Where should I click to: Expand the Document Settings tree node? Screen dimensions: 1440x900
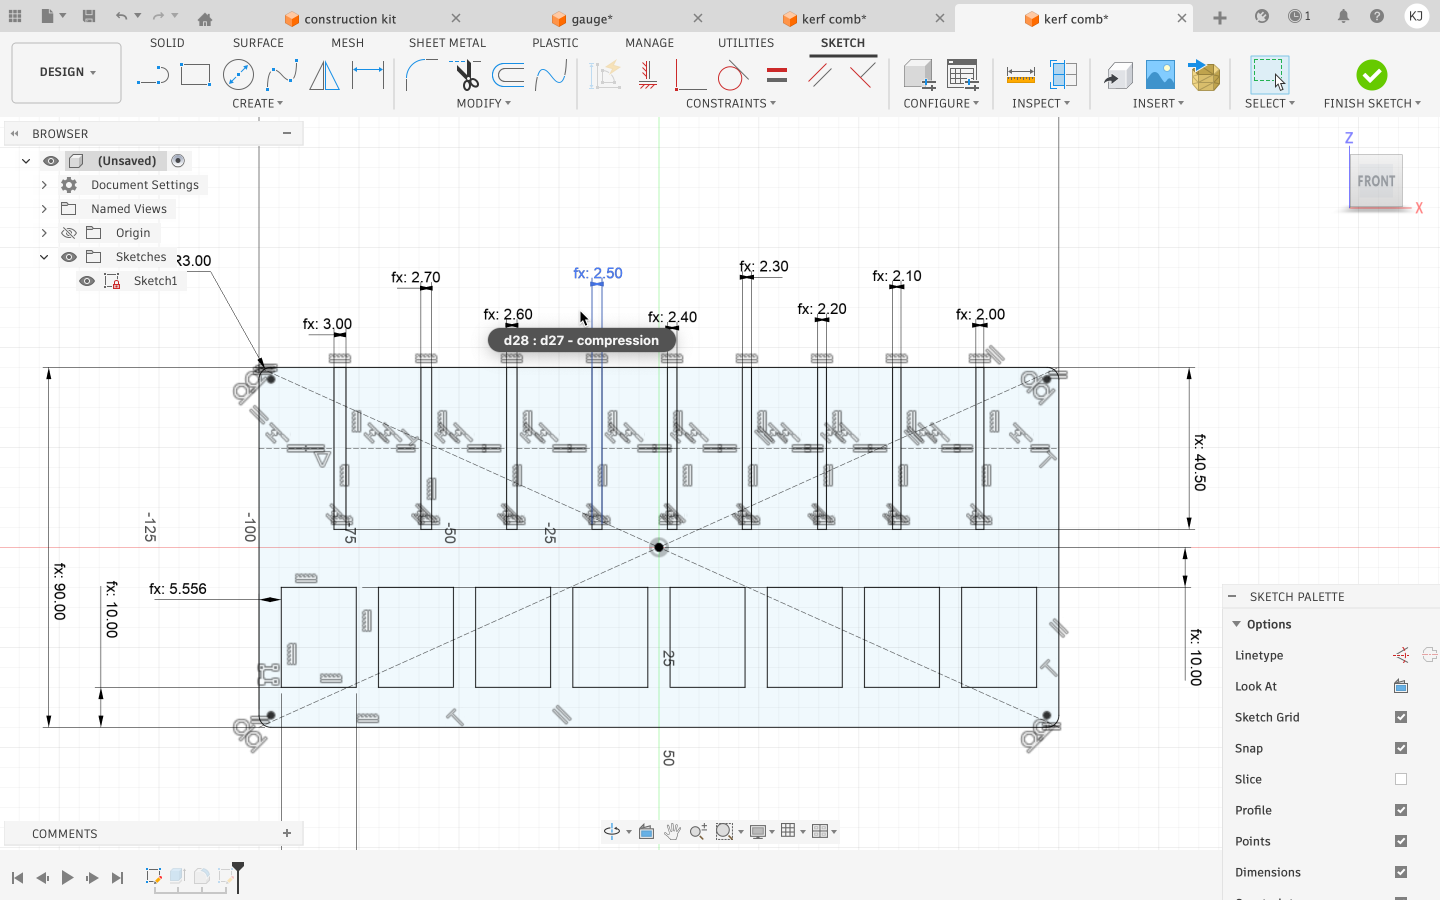(44, 185)
